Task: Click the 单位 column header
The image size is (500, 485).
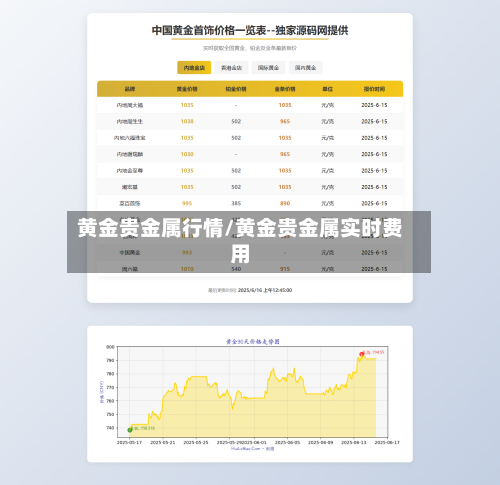Action: click(328, 89)
